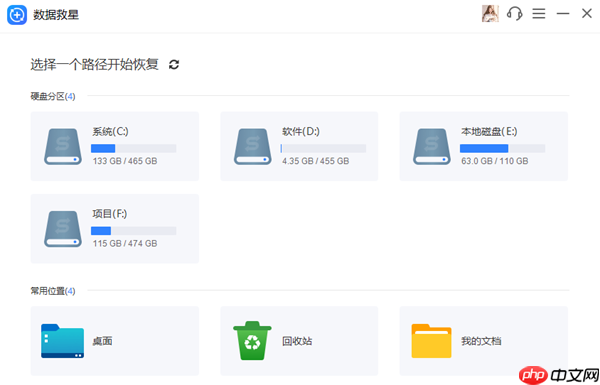
Task: Click the 本地磁盘(E:) usage progress bar
Action: pyautogui.click(x=502, y=148)
